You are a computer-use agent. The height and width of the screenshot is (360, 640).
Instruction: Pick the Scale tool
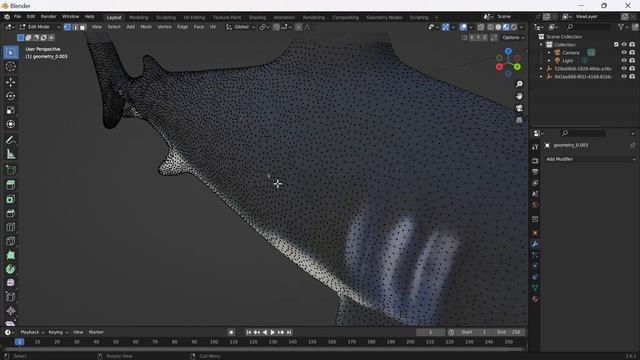point(11,110)
